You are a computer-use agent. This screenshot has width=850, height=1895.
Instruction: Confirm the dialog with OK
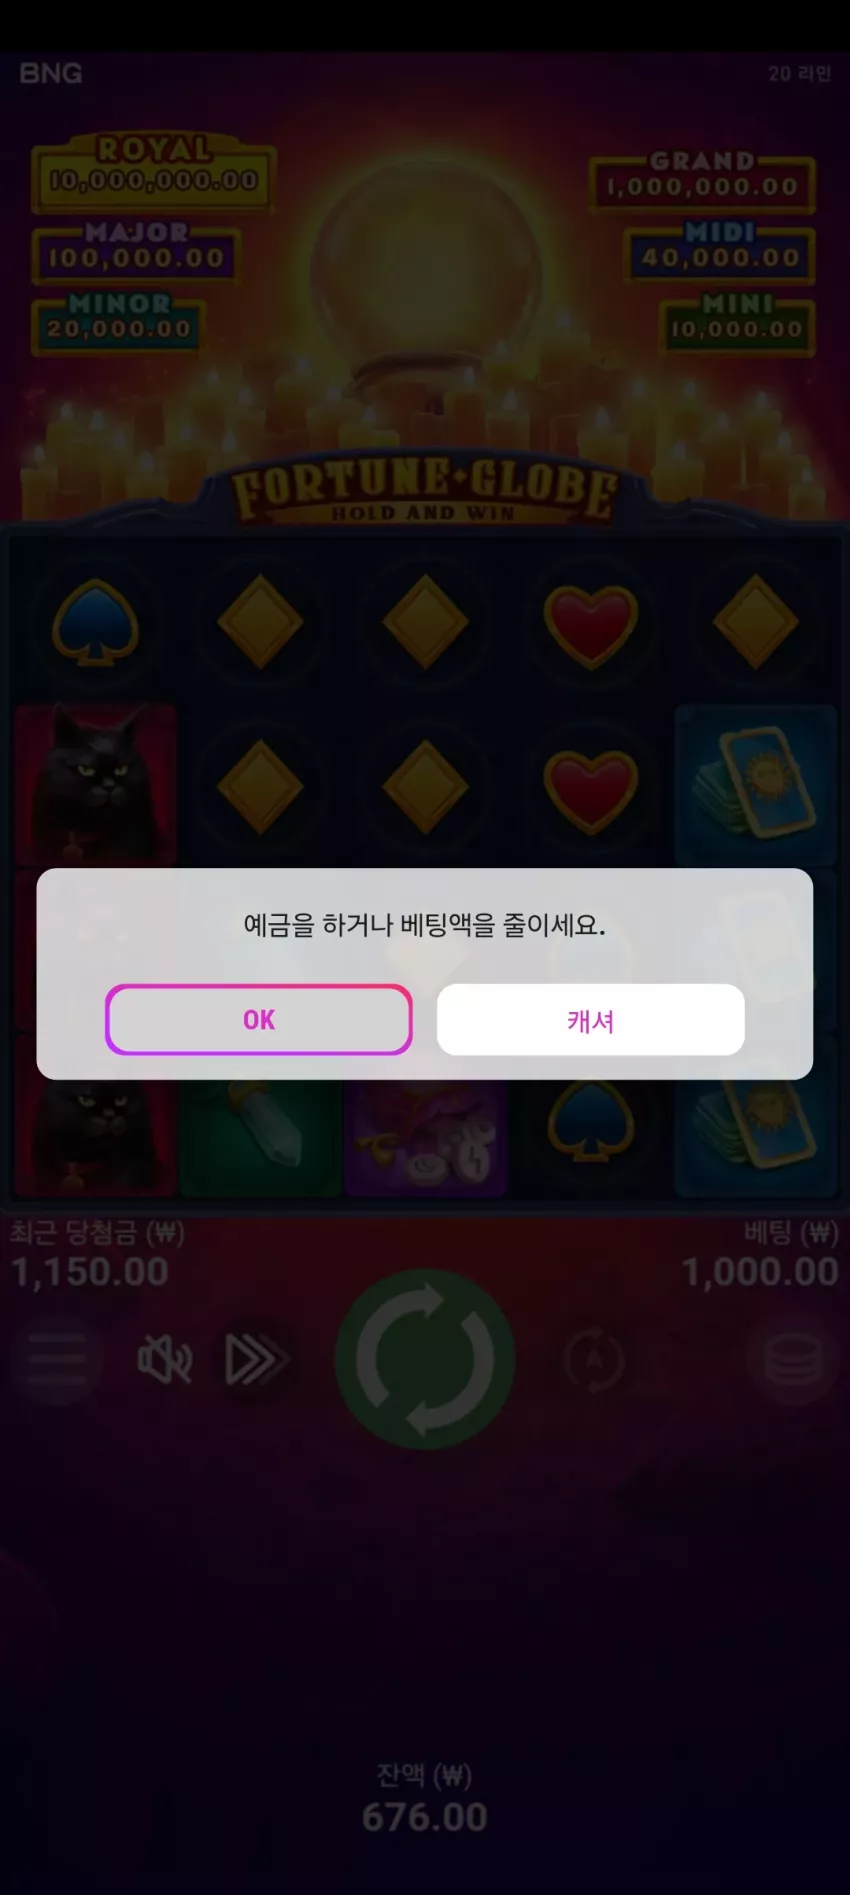[x=259, y=1019]
